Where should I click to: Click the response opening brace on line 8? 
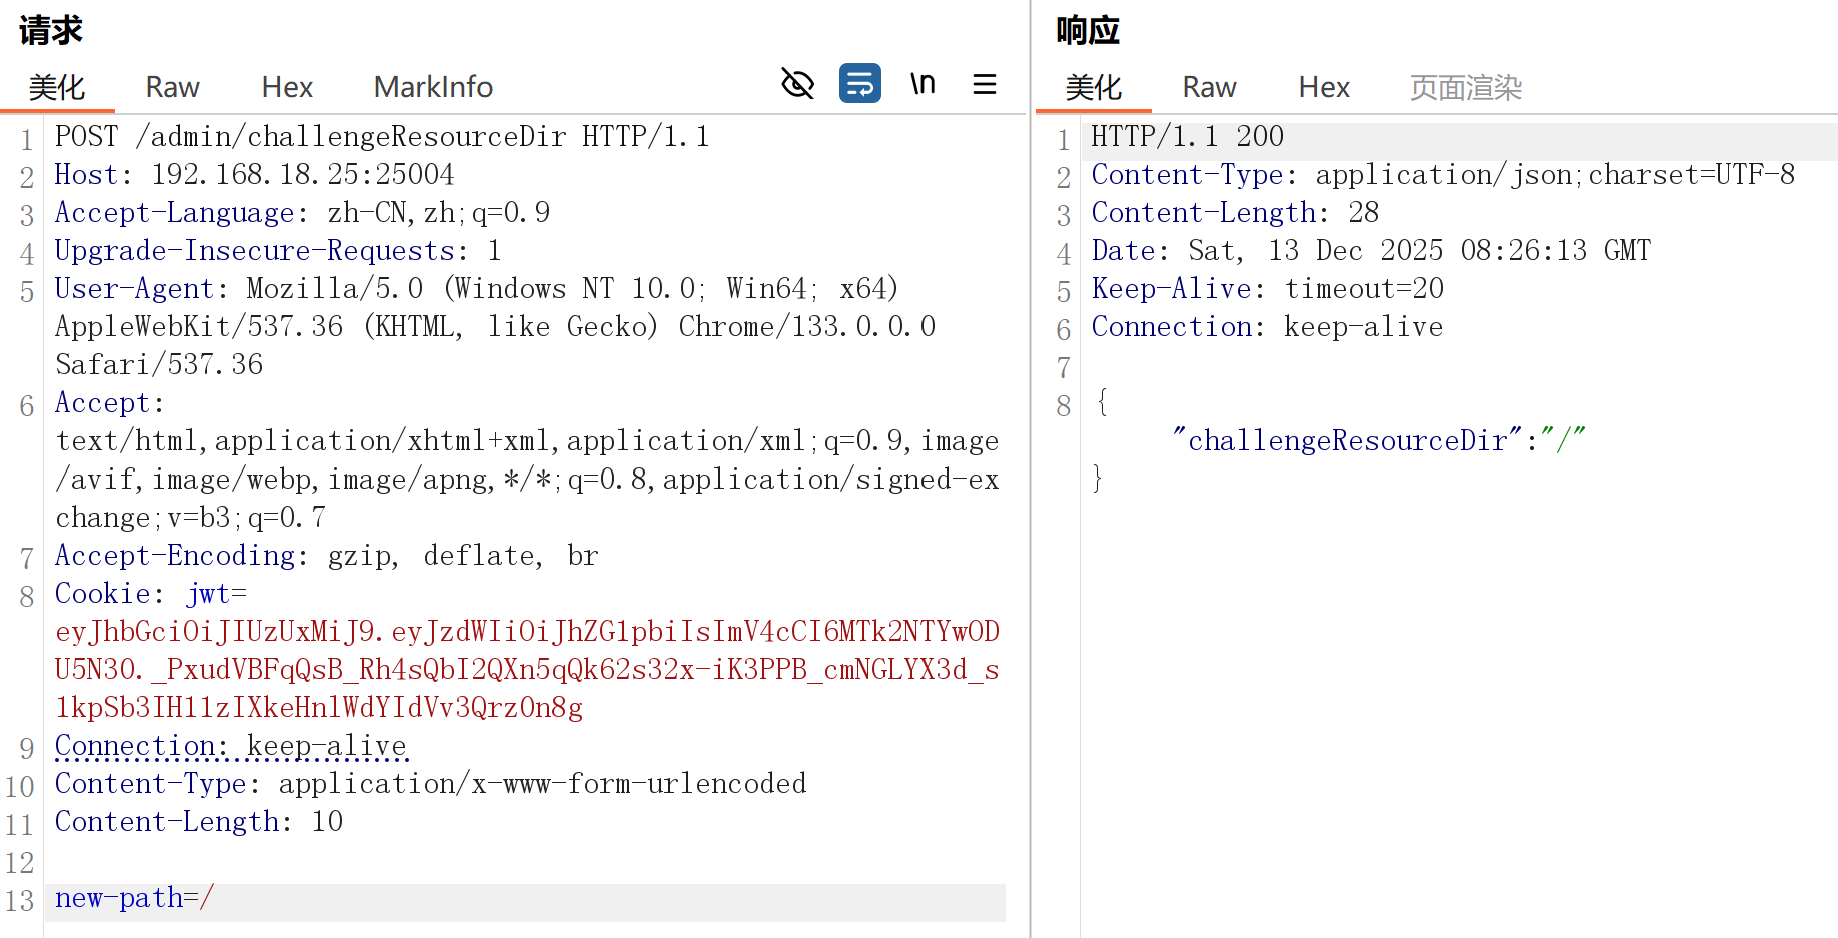click(x=1102, y=403)
